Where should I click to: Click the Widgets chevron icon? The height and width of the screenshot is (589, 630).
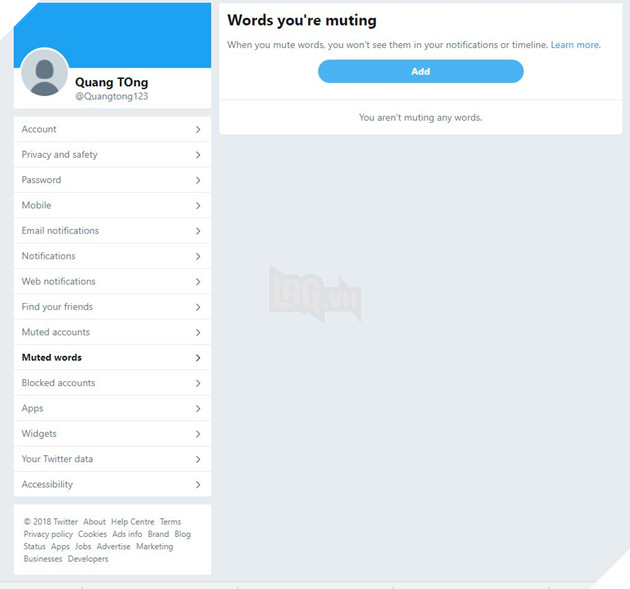198,434
